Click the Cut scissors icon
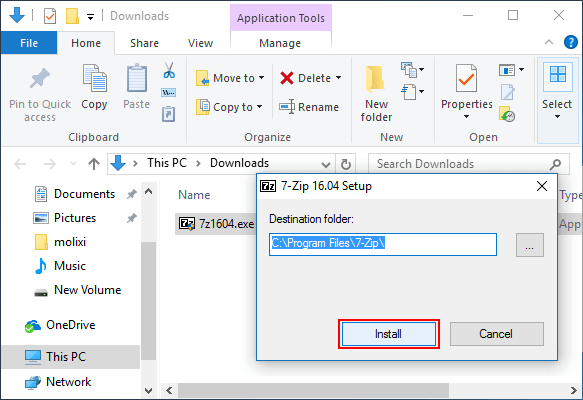The height and width of the screenshot is (400, 583). pyautogui.click(x=169, y=70)
